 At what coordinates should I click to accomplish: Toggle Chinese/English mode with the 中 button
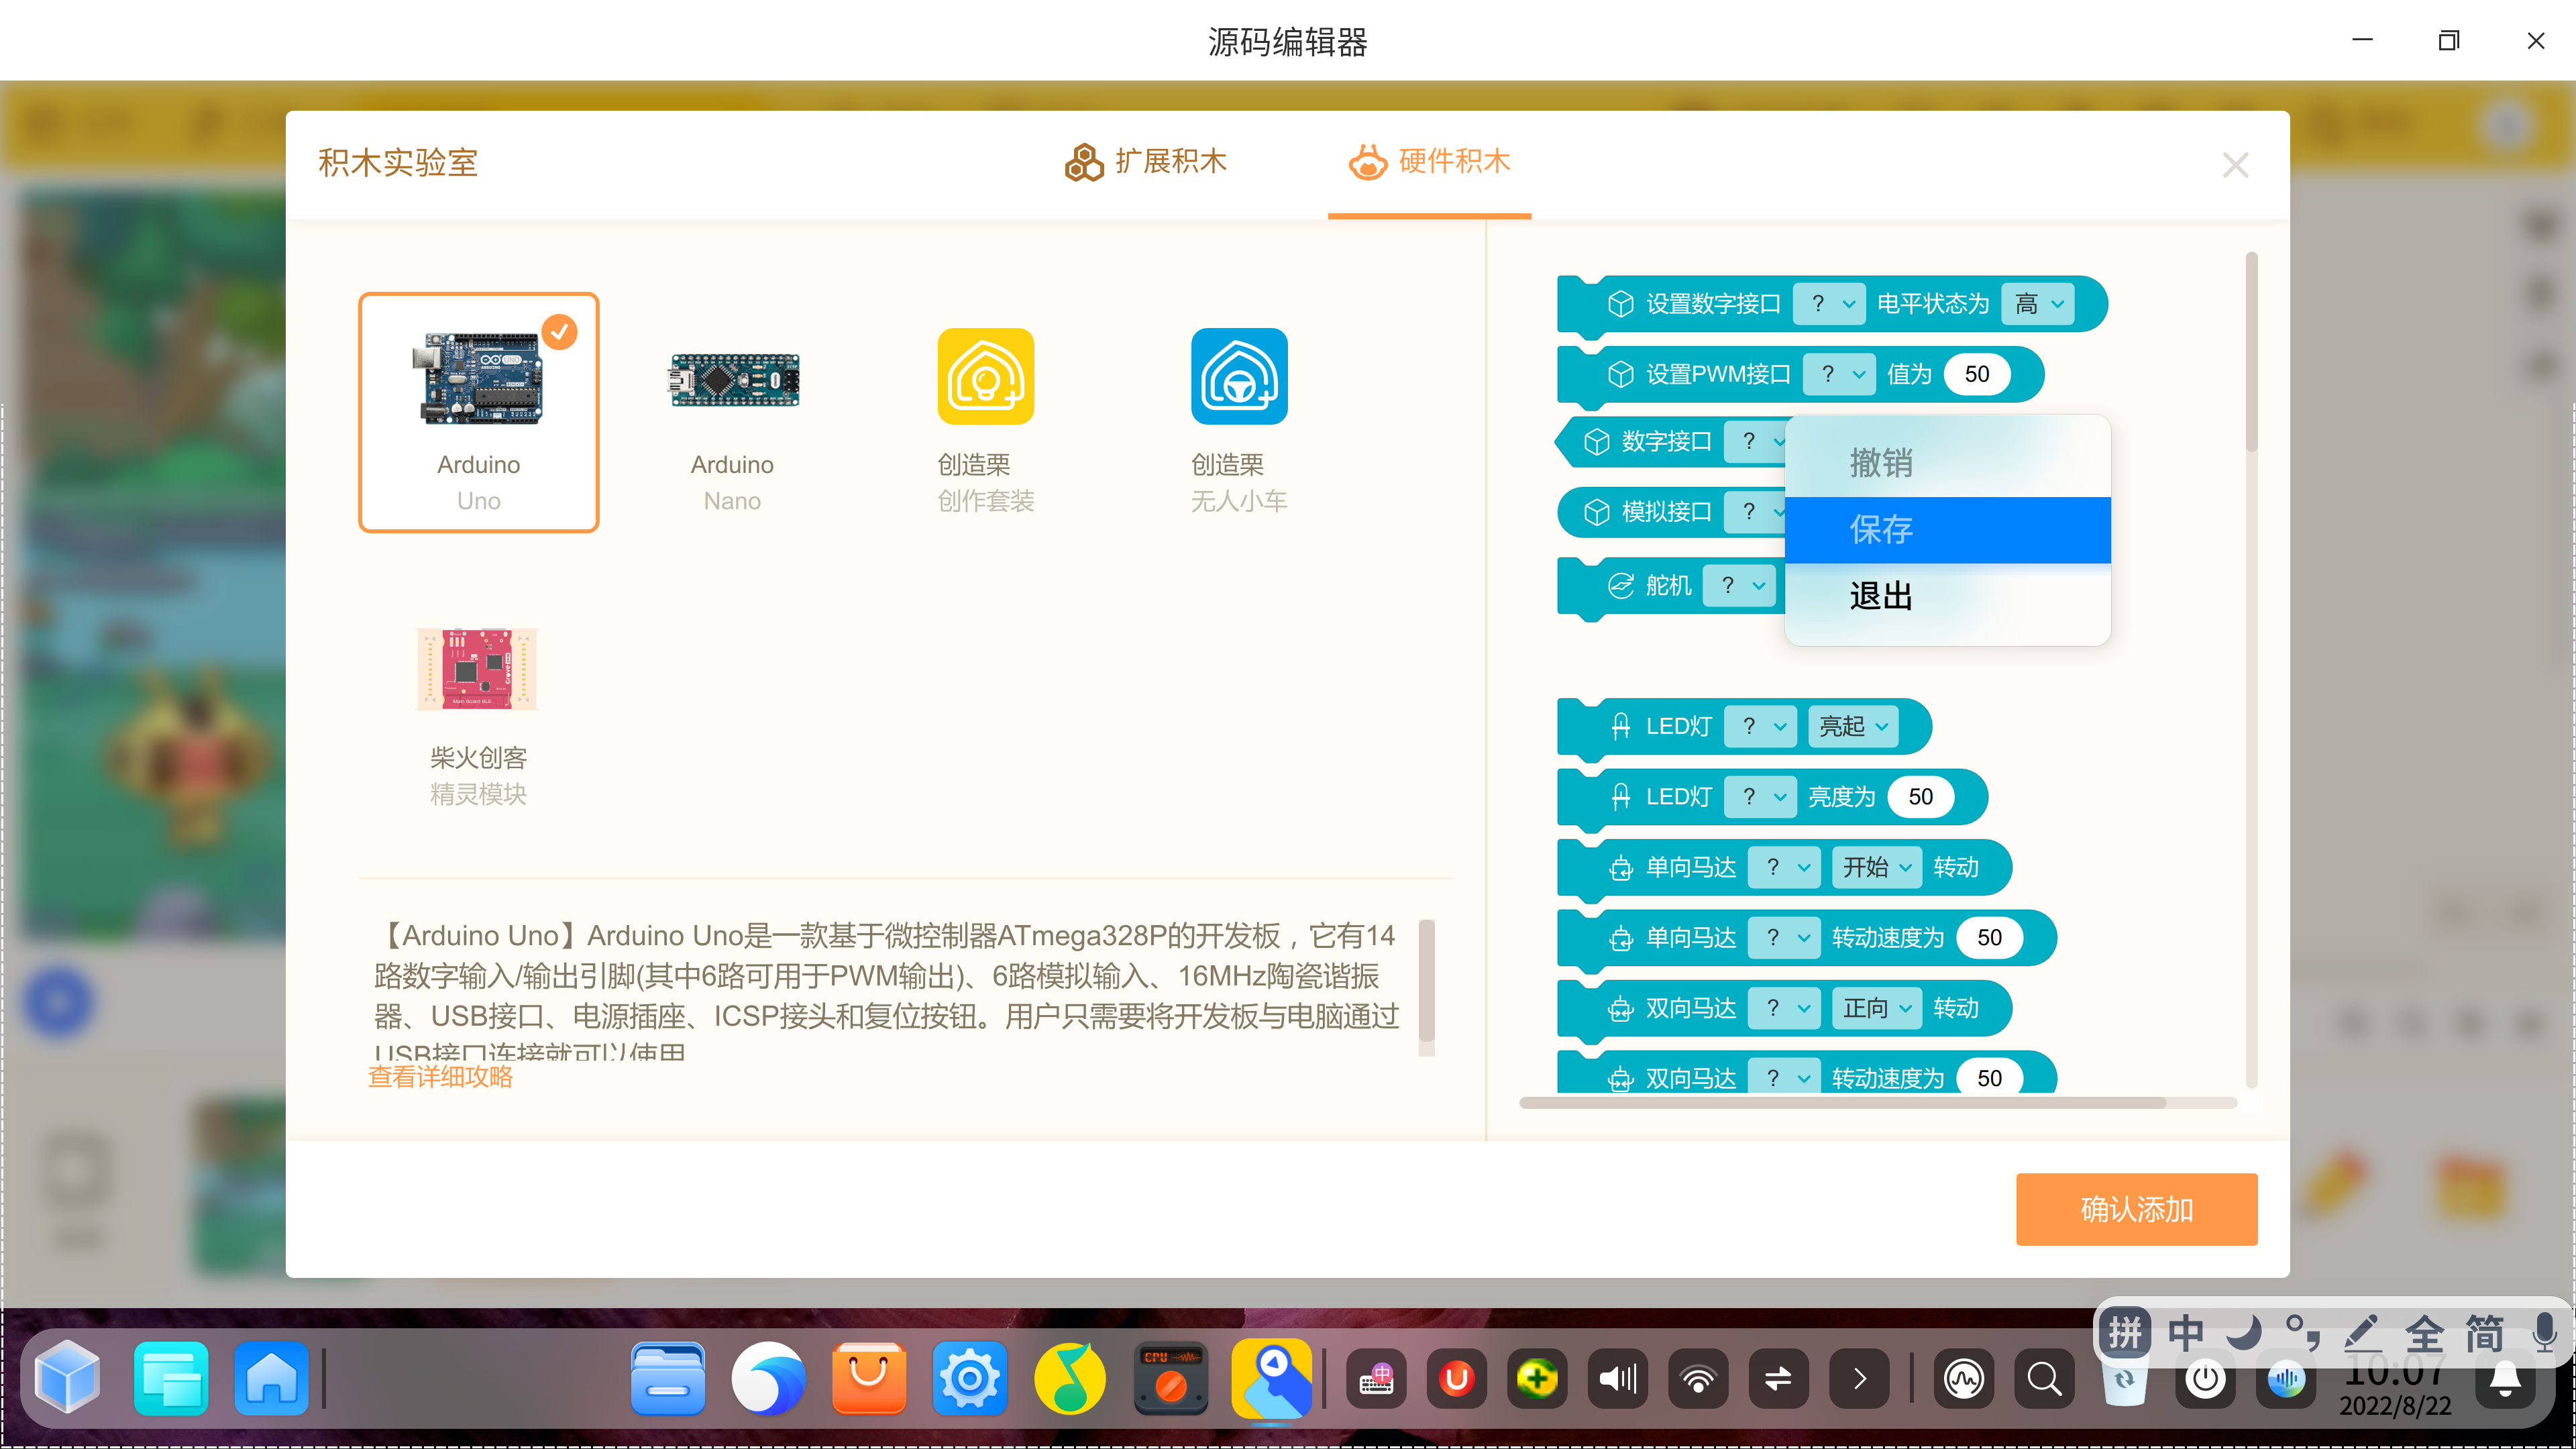click(2186, 1333)
